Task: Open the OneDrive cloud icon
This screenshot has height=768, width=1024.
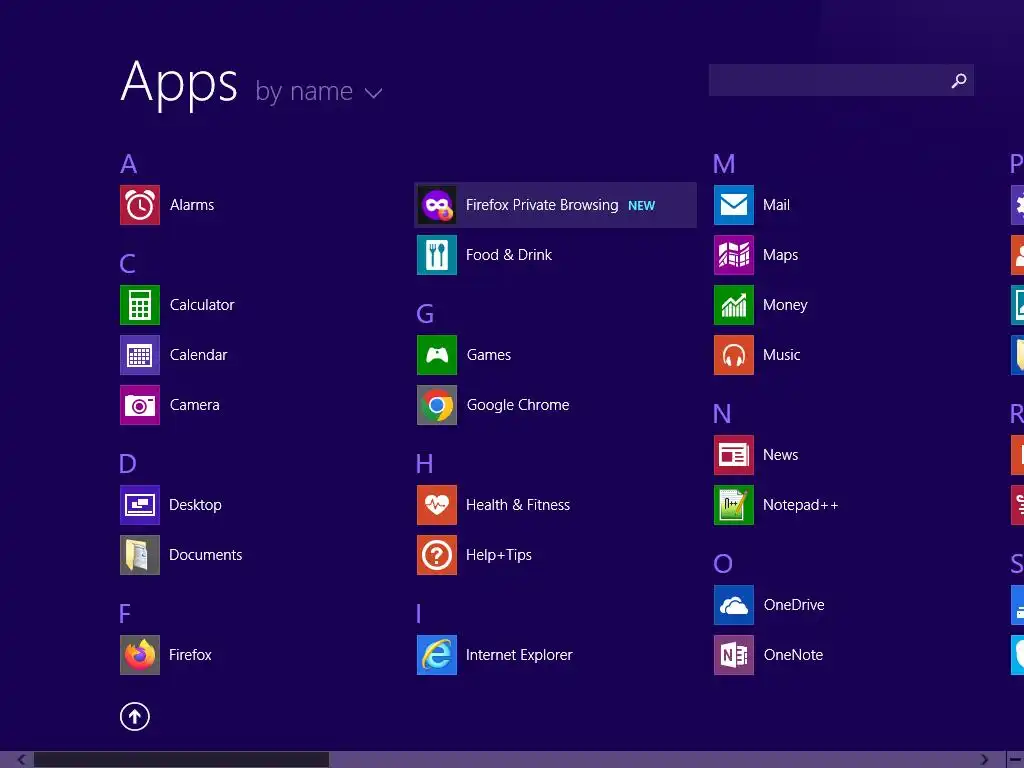Action: (734, 605)
